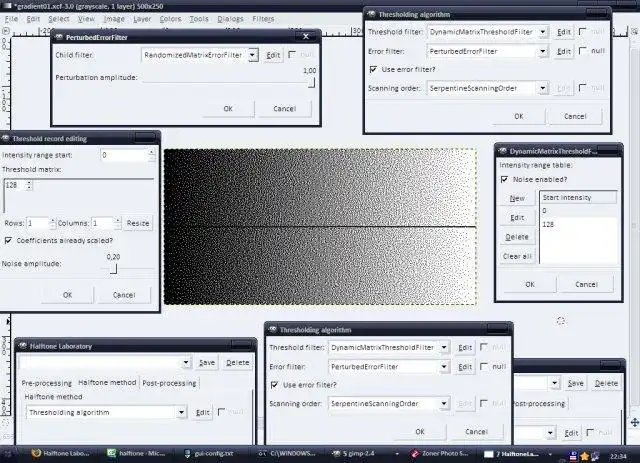This screenshot has height=463, width=640.
Task: Expand the Child filter dropdown in PerturbedErrorFilter
Action: pos(253,55)
